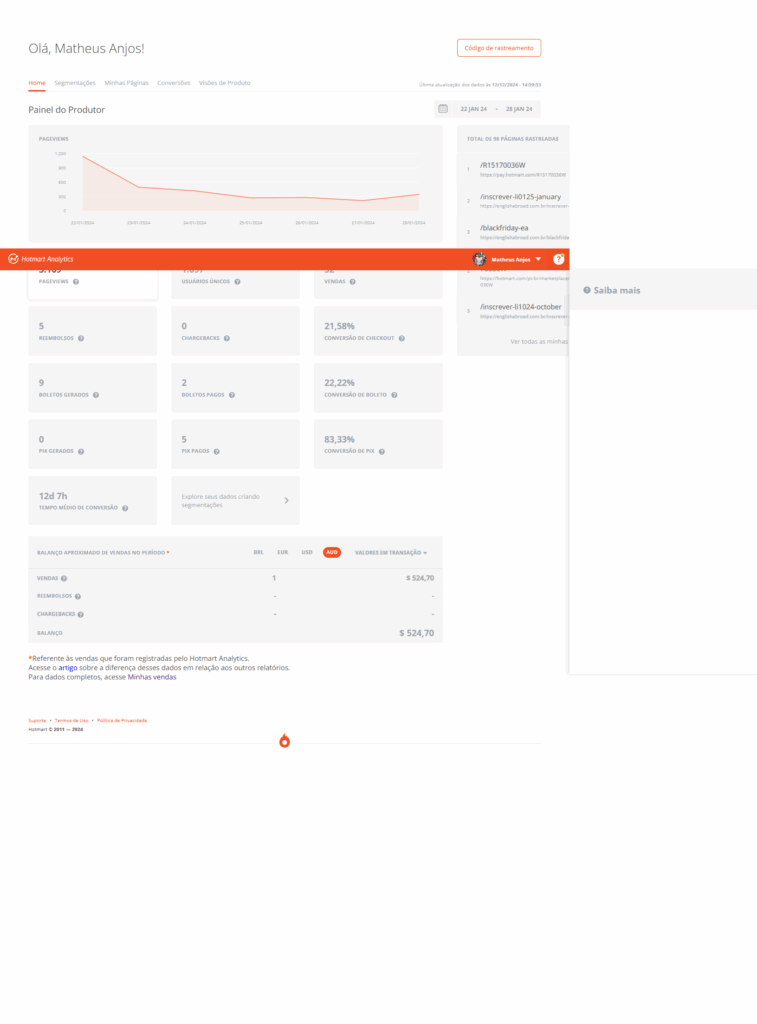The height and width of the screenshot is (1024, 757).
Task: Show help for Chargebacks card
Action: pos(227,338)
